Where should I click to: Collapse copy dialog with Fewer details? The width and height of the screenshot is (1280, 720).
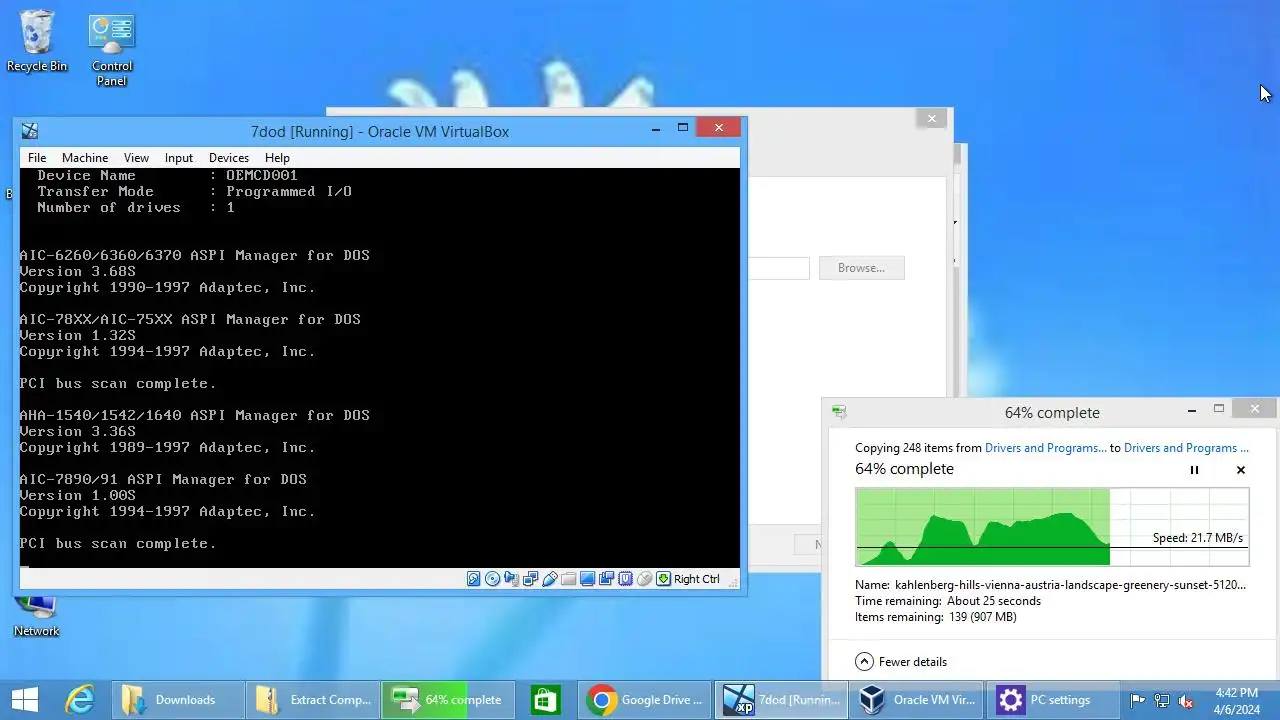(x=902, y=662)
